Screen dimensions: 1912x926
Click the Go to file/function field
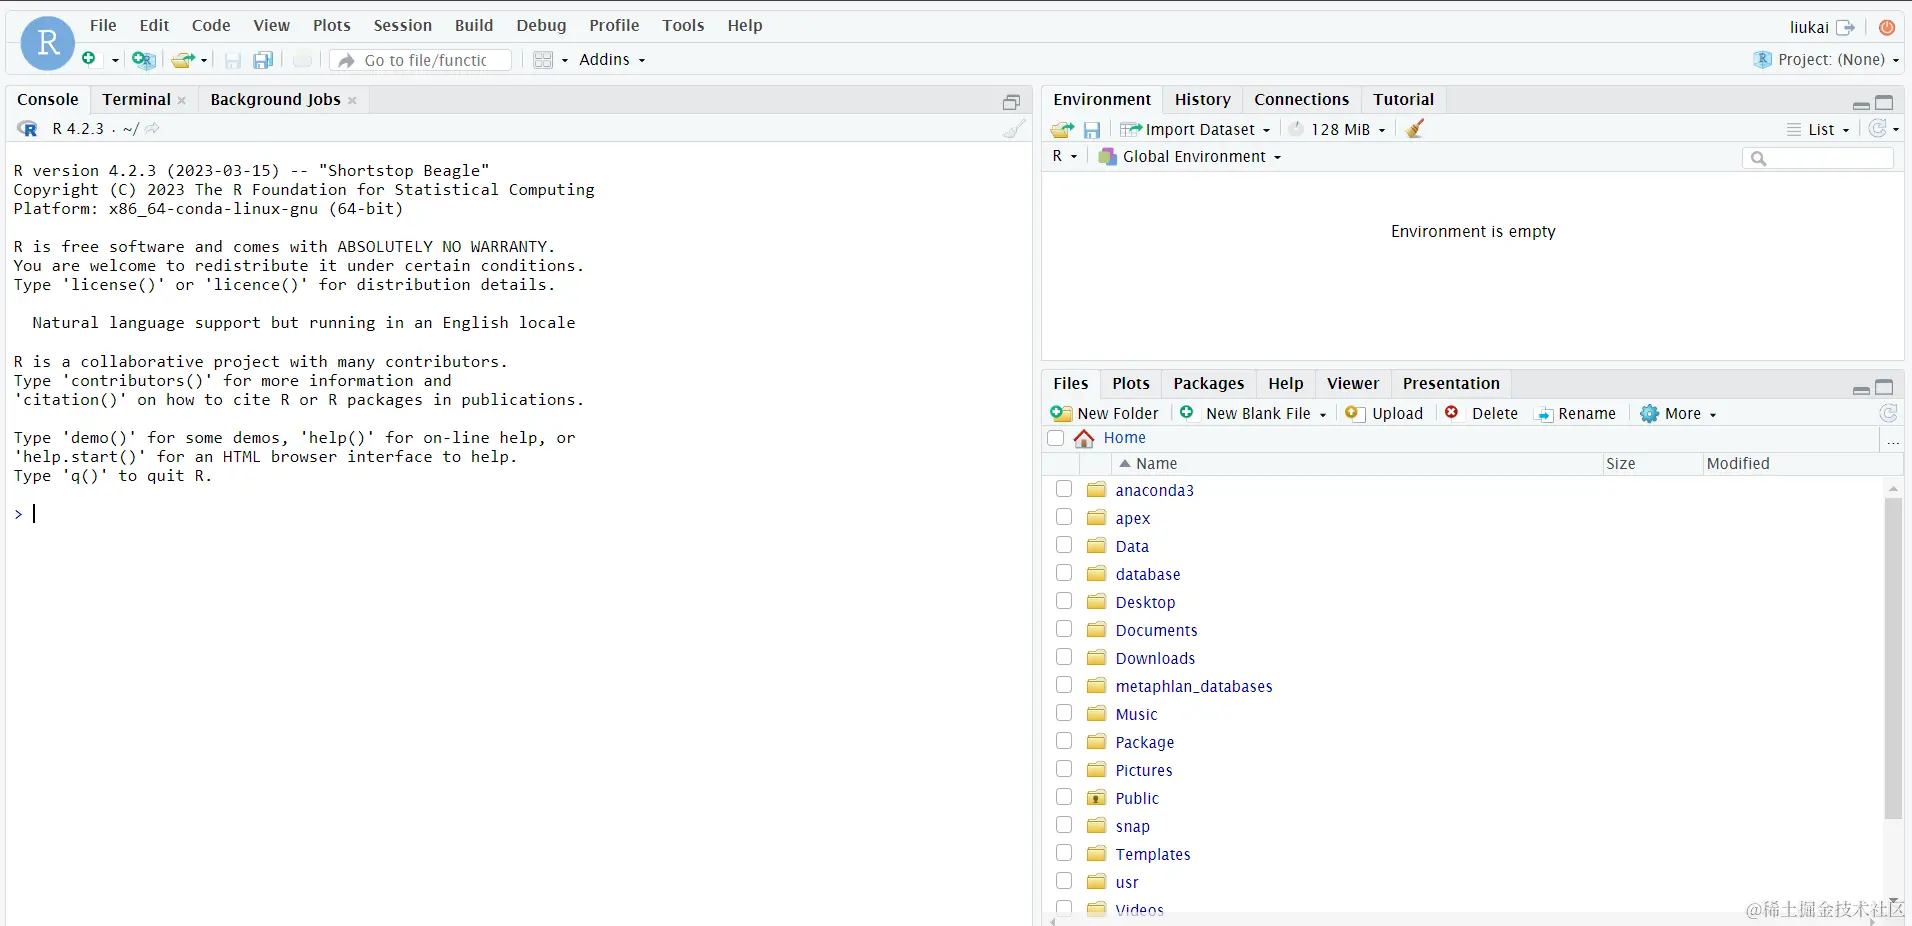pos(421,61)
